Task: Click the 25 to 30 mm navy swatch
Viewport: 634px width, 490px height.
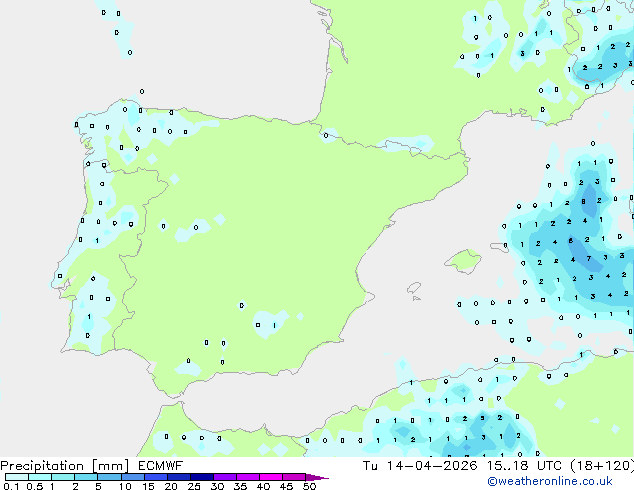Action: coord(201,477)
